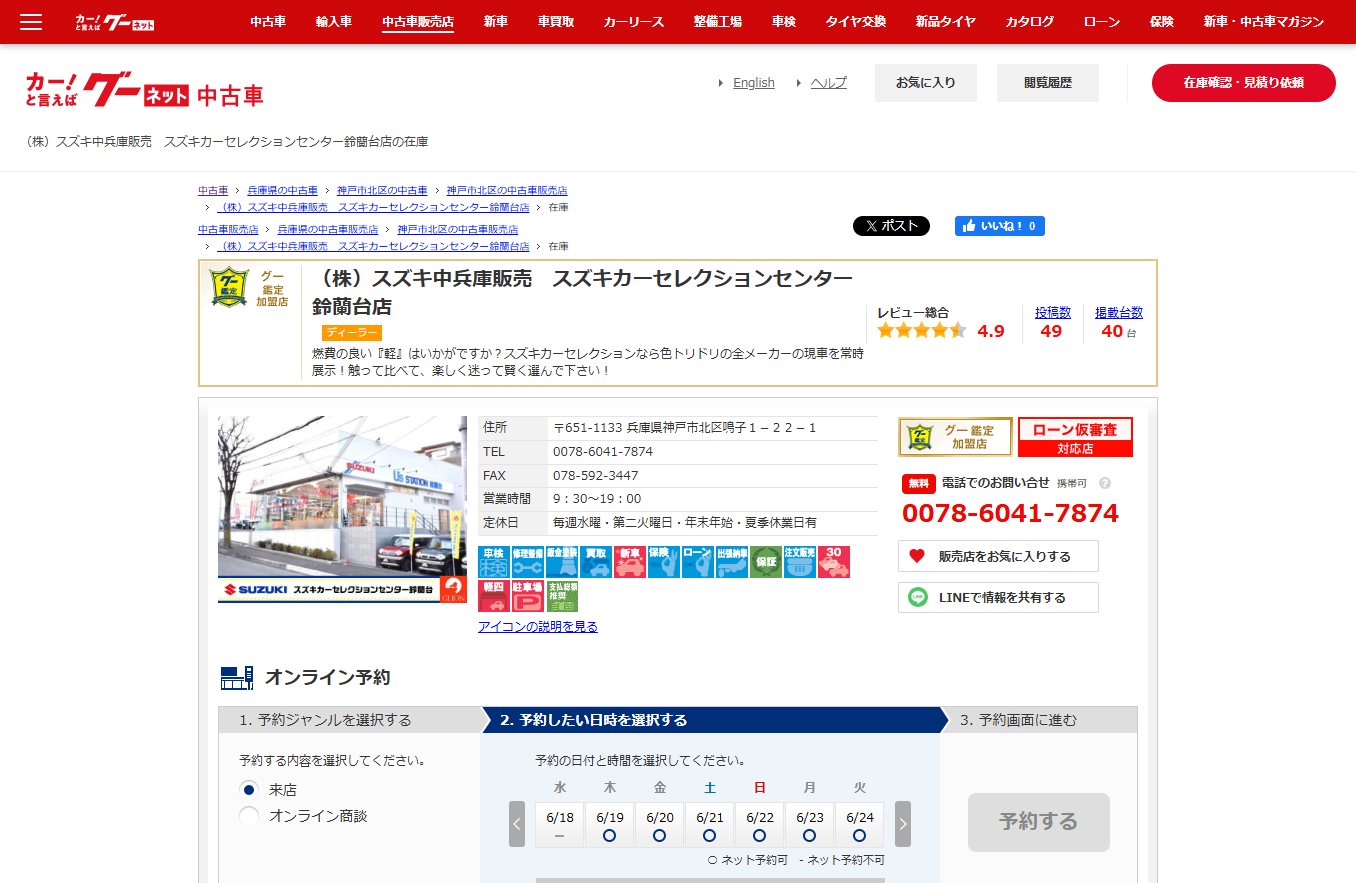Pick the 6/24 reservation slot

860,825
